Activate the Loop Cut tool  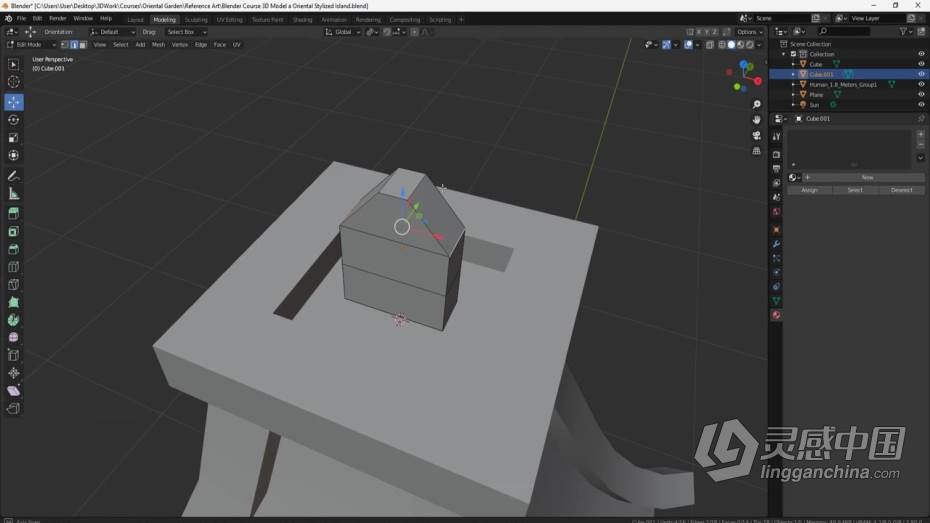pyautogui.click(x=14, y=267)
